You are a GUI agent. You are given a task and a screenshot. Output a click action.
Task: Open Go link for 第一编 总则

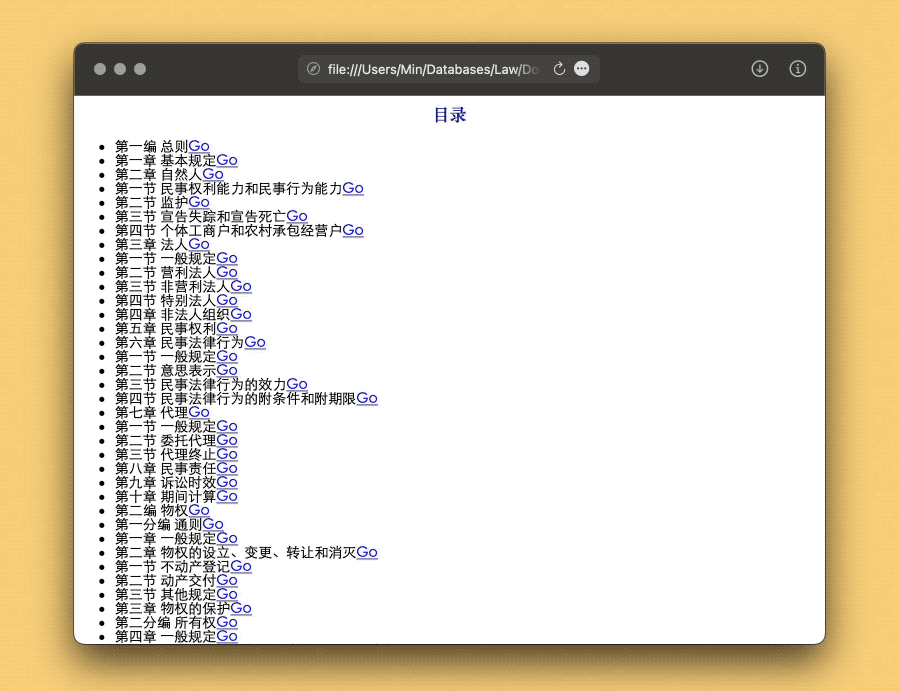tap(199, 146)
